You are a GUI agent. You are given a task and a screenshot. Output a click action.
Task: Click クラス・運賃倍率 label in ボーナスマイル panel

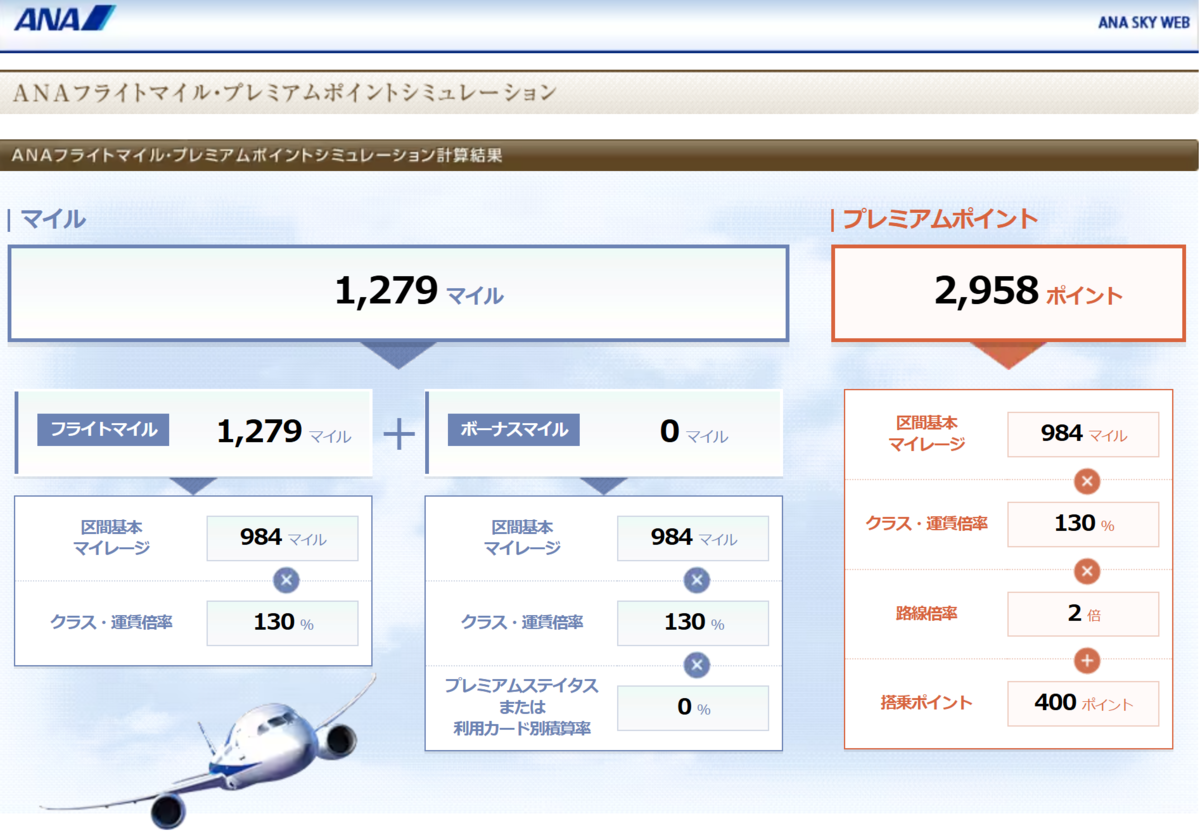pyautogui.click(x=522, y=622)
